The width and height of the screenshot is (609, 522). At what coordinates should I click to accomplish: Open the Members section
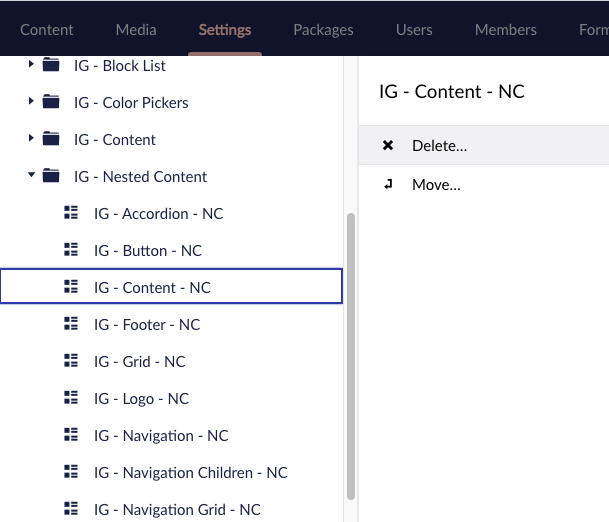pos(506,30)
